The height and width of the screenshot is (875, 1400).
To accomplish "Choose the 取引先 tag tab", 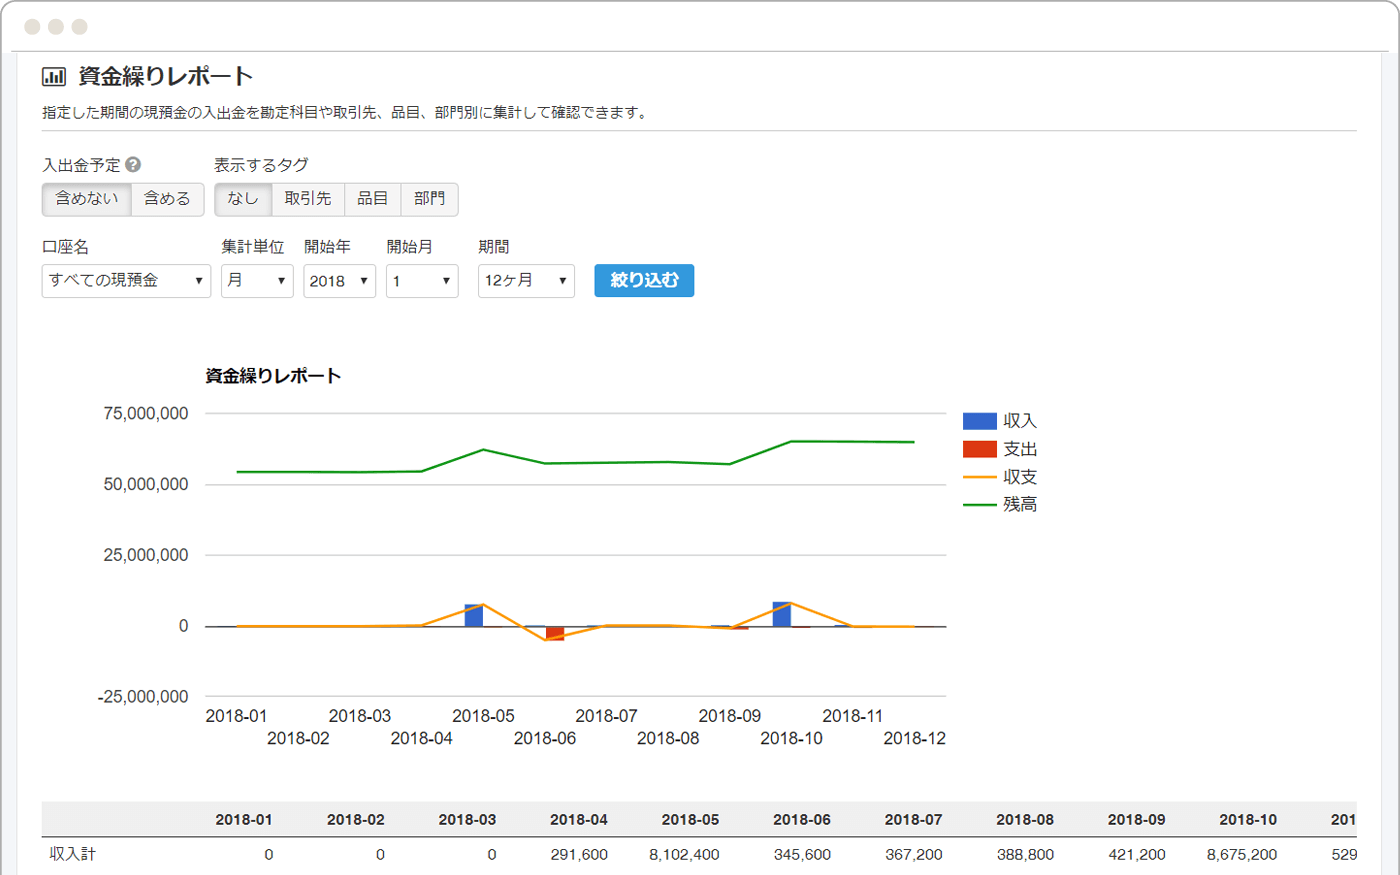I will [308, 199].
